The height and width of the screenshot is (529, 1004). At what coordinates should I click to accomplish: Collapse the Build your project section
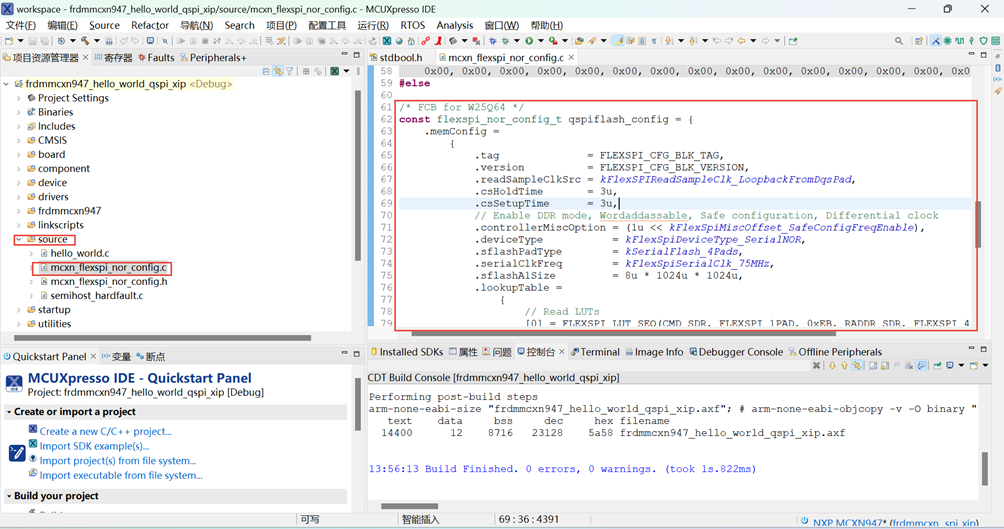click(x=9, y=496)
